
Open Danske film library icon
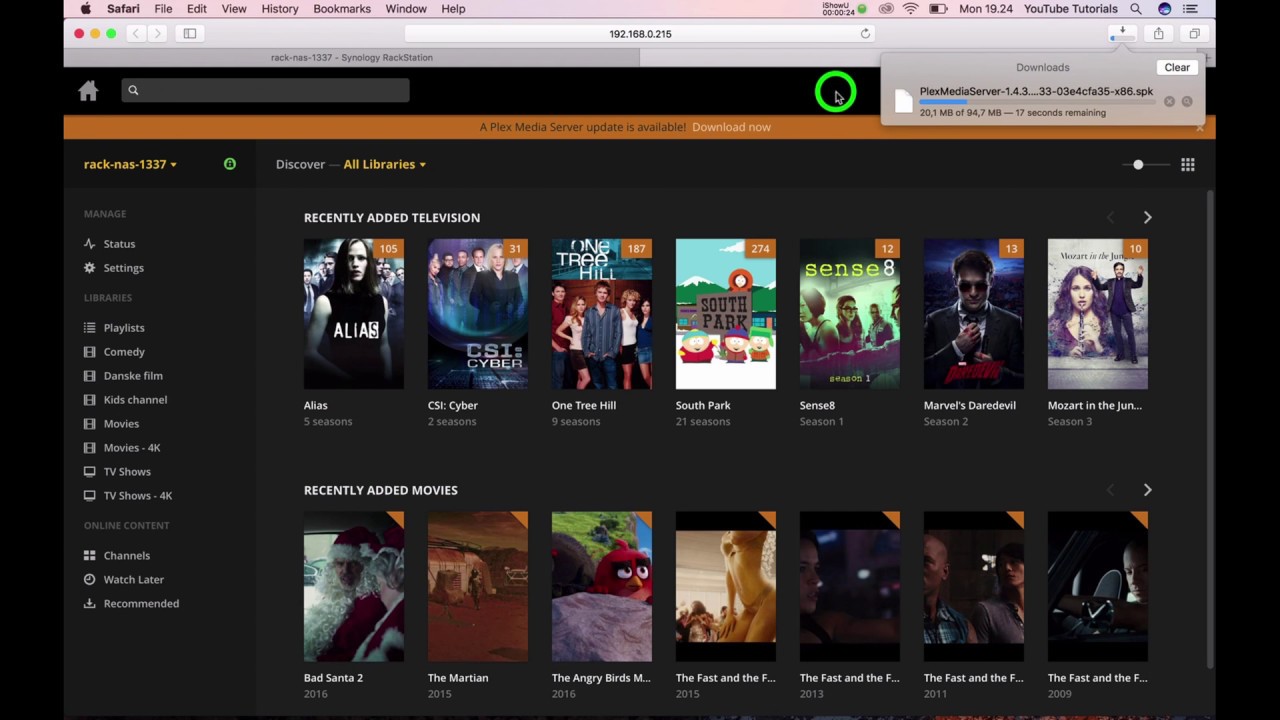tap(90, 376)
